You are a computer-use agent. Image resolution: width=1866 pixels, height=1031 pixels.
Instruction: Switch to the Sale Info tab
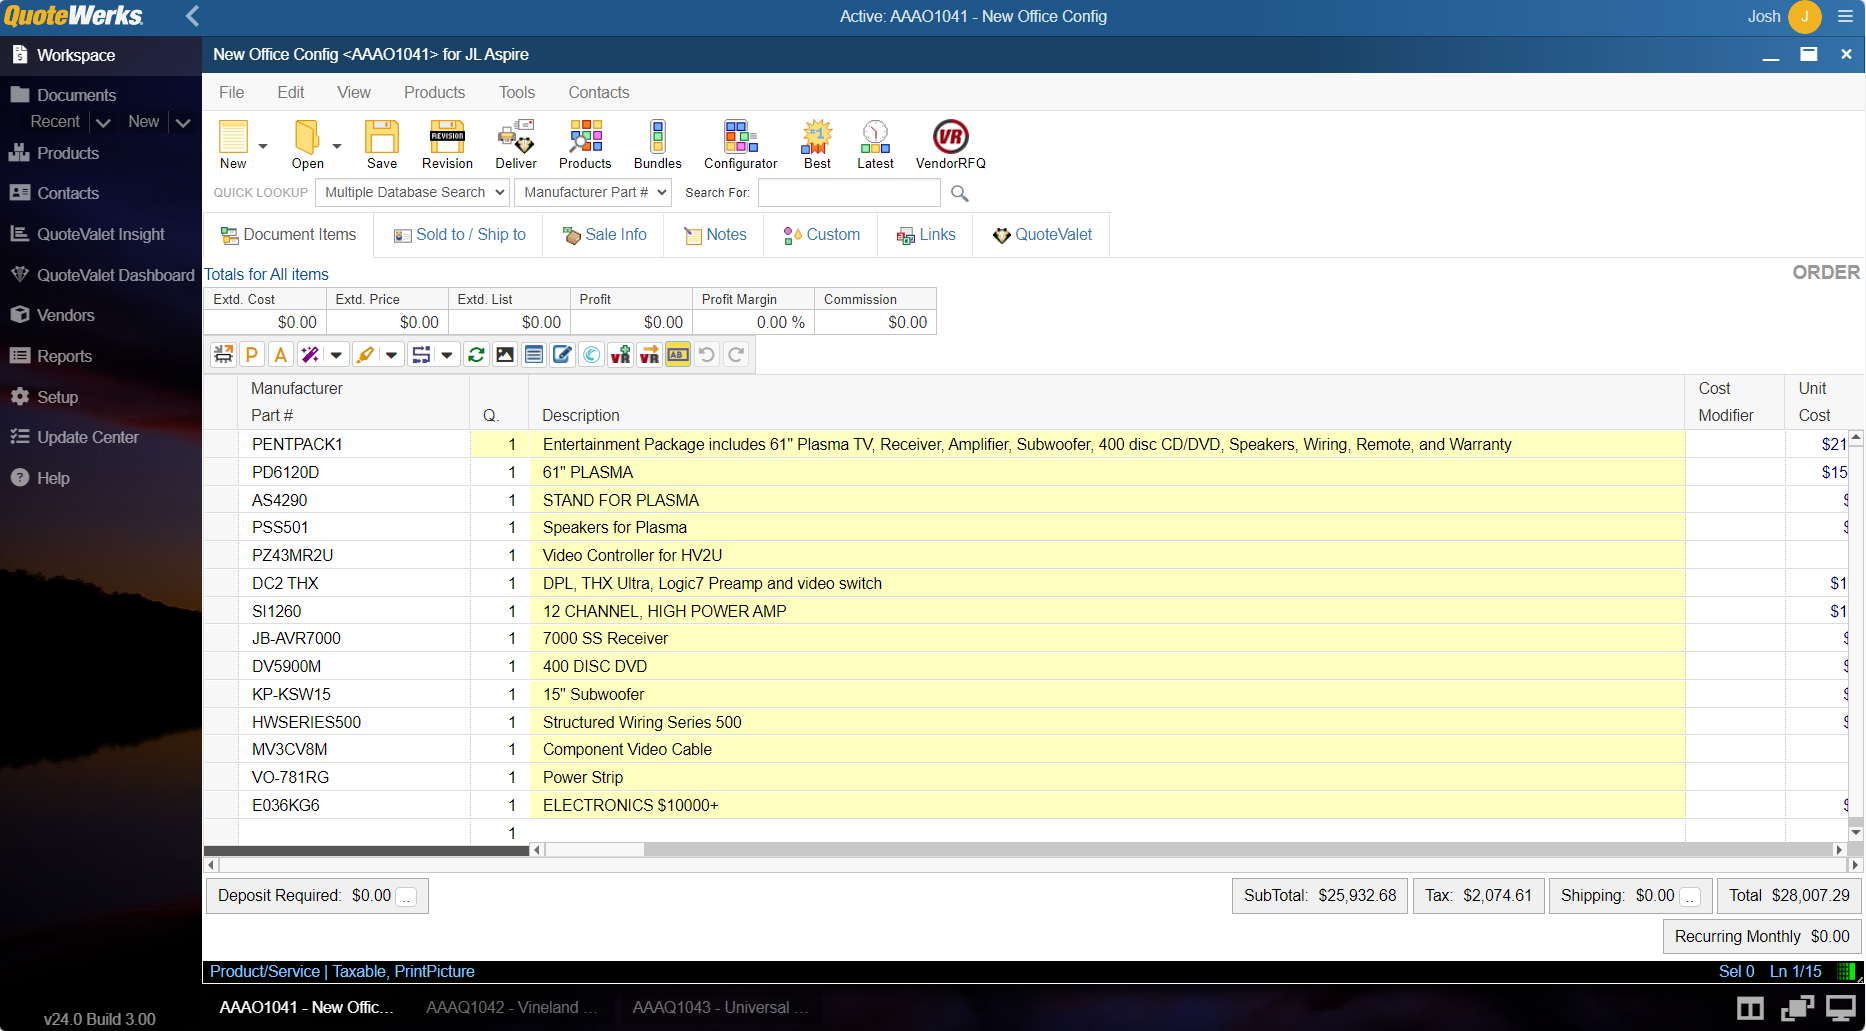click(605, 235)
